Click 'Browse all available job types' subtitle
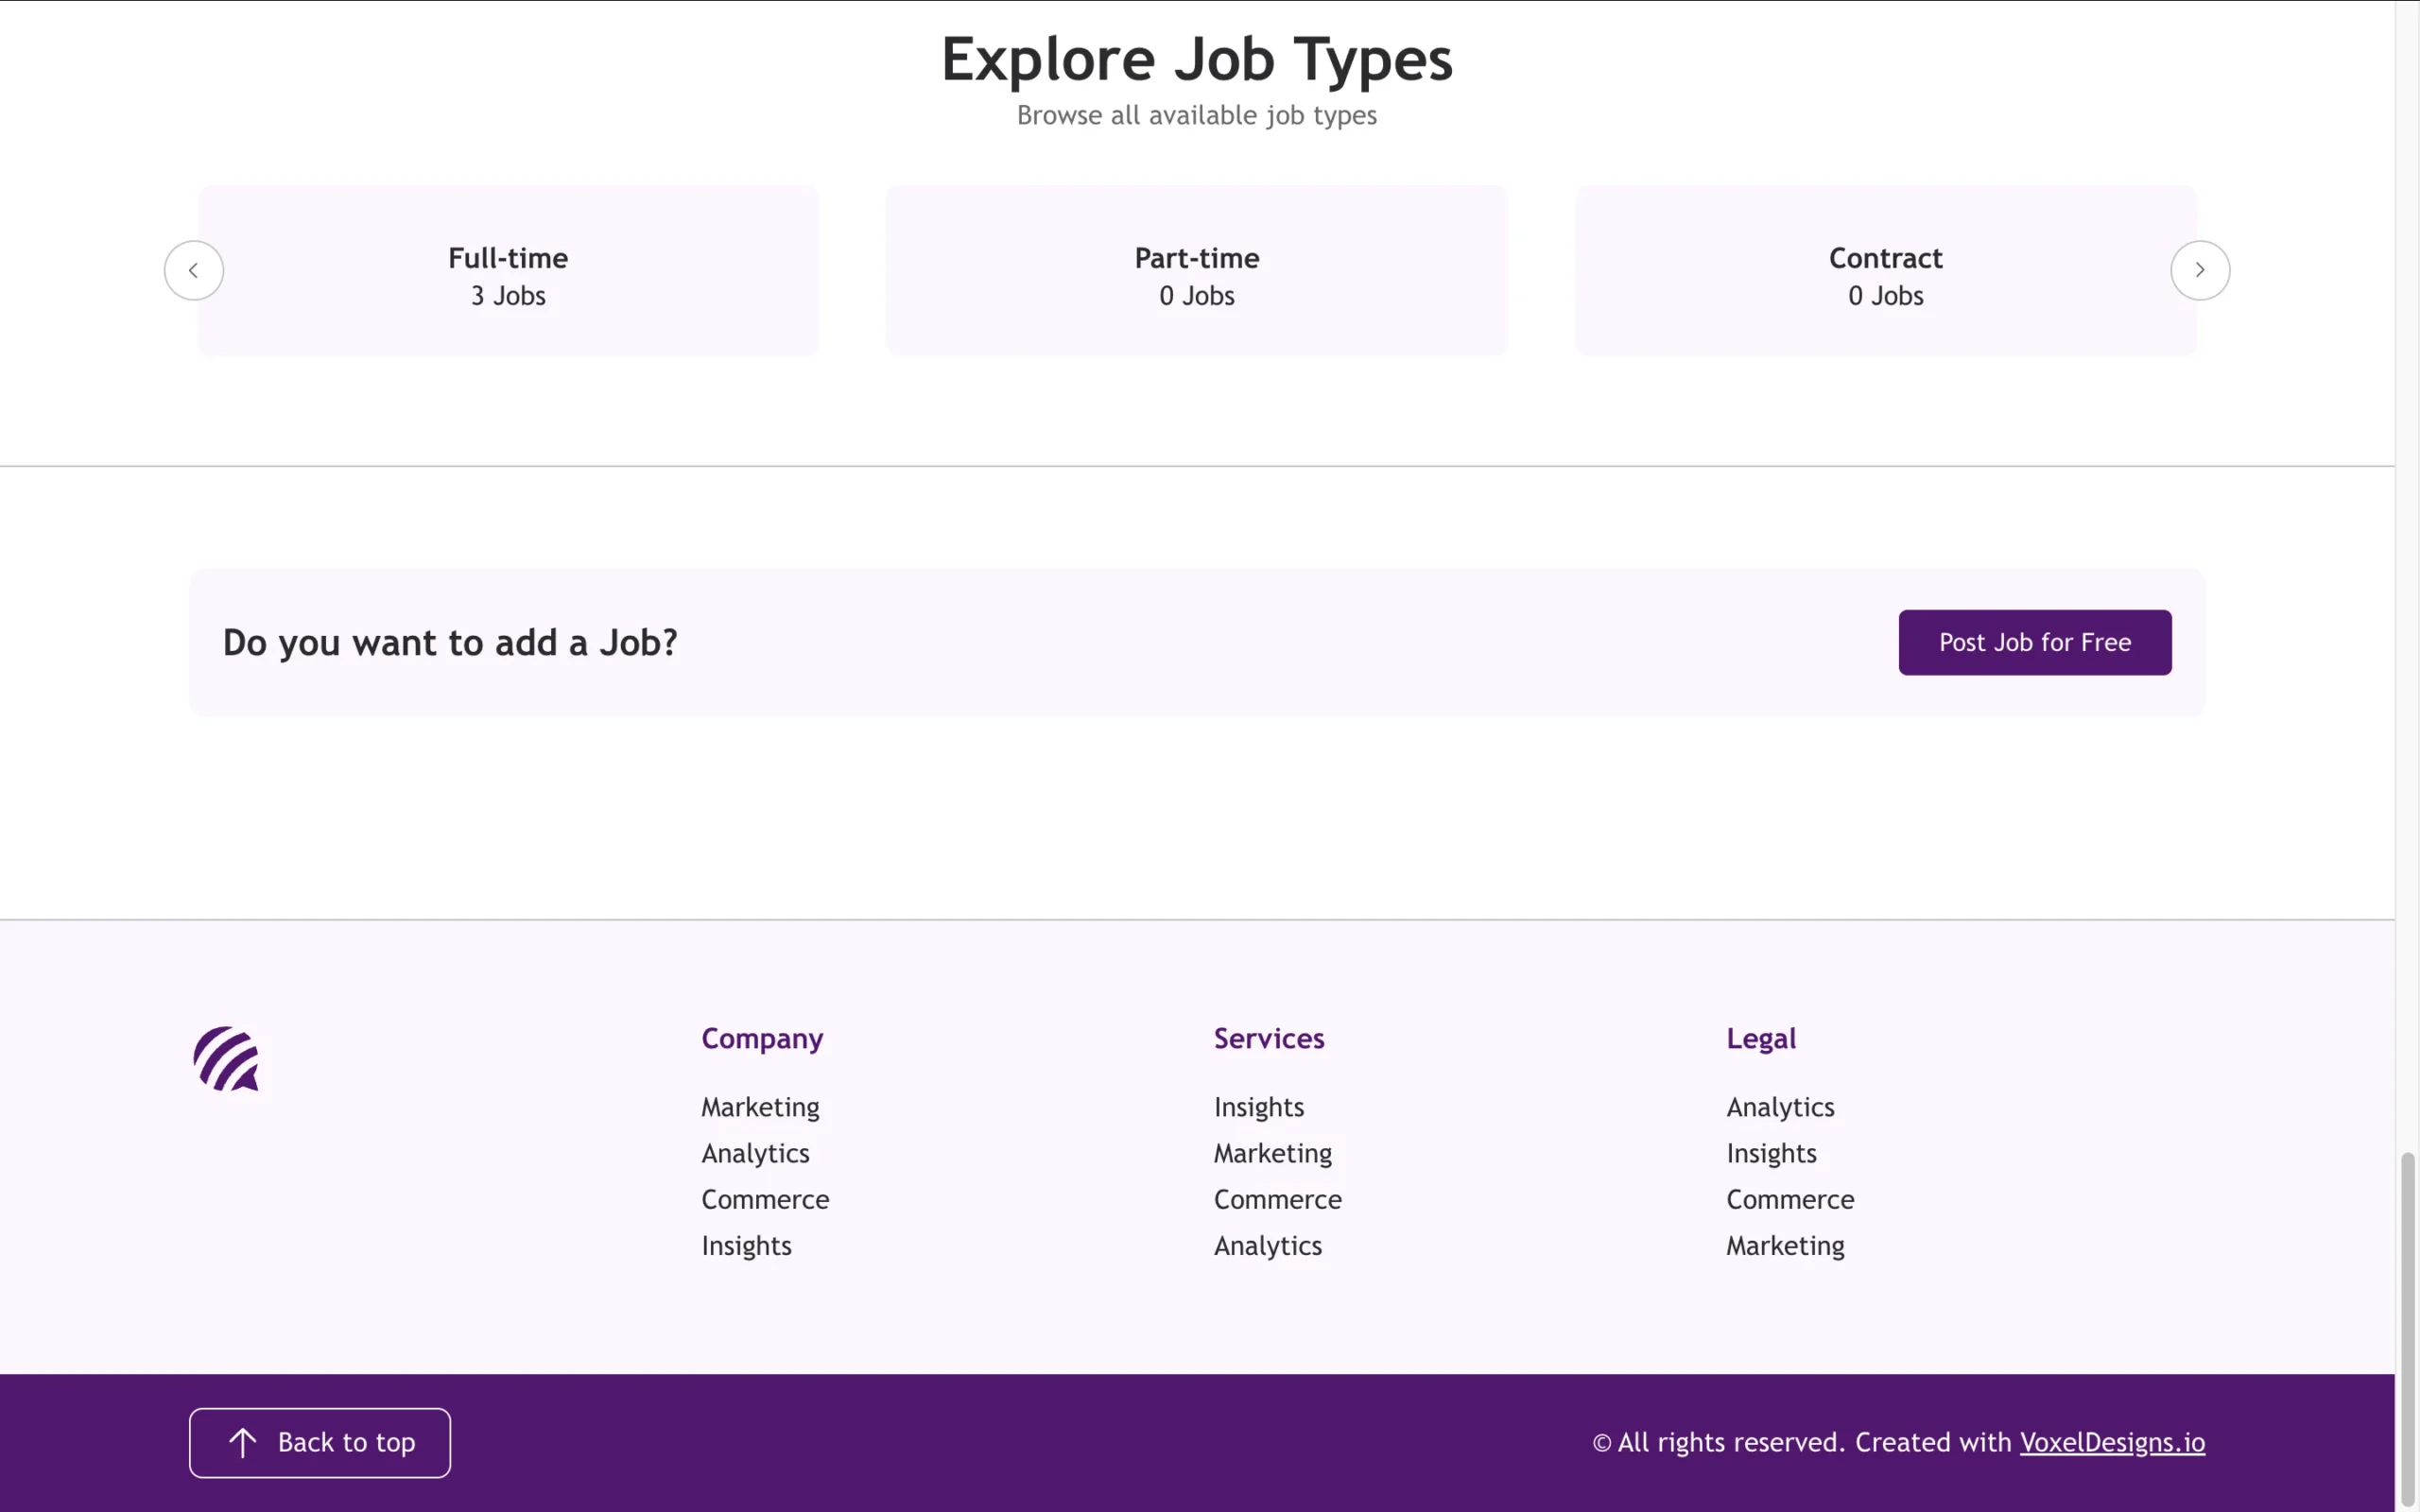 [x=1196, y=115]
